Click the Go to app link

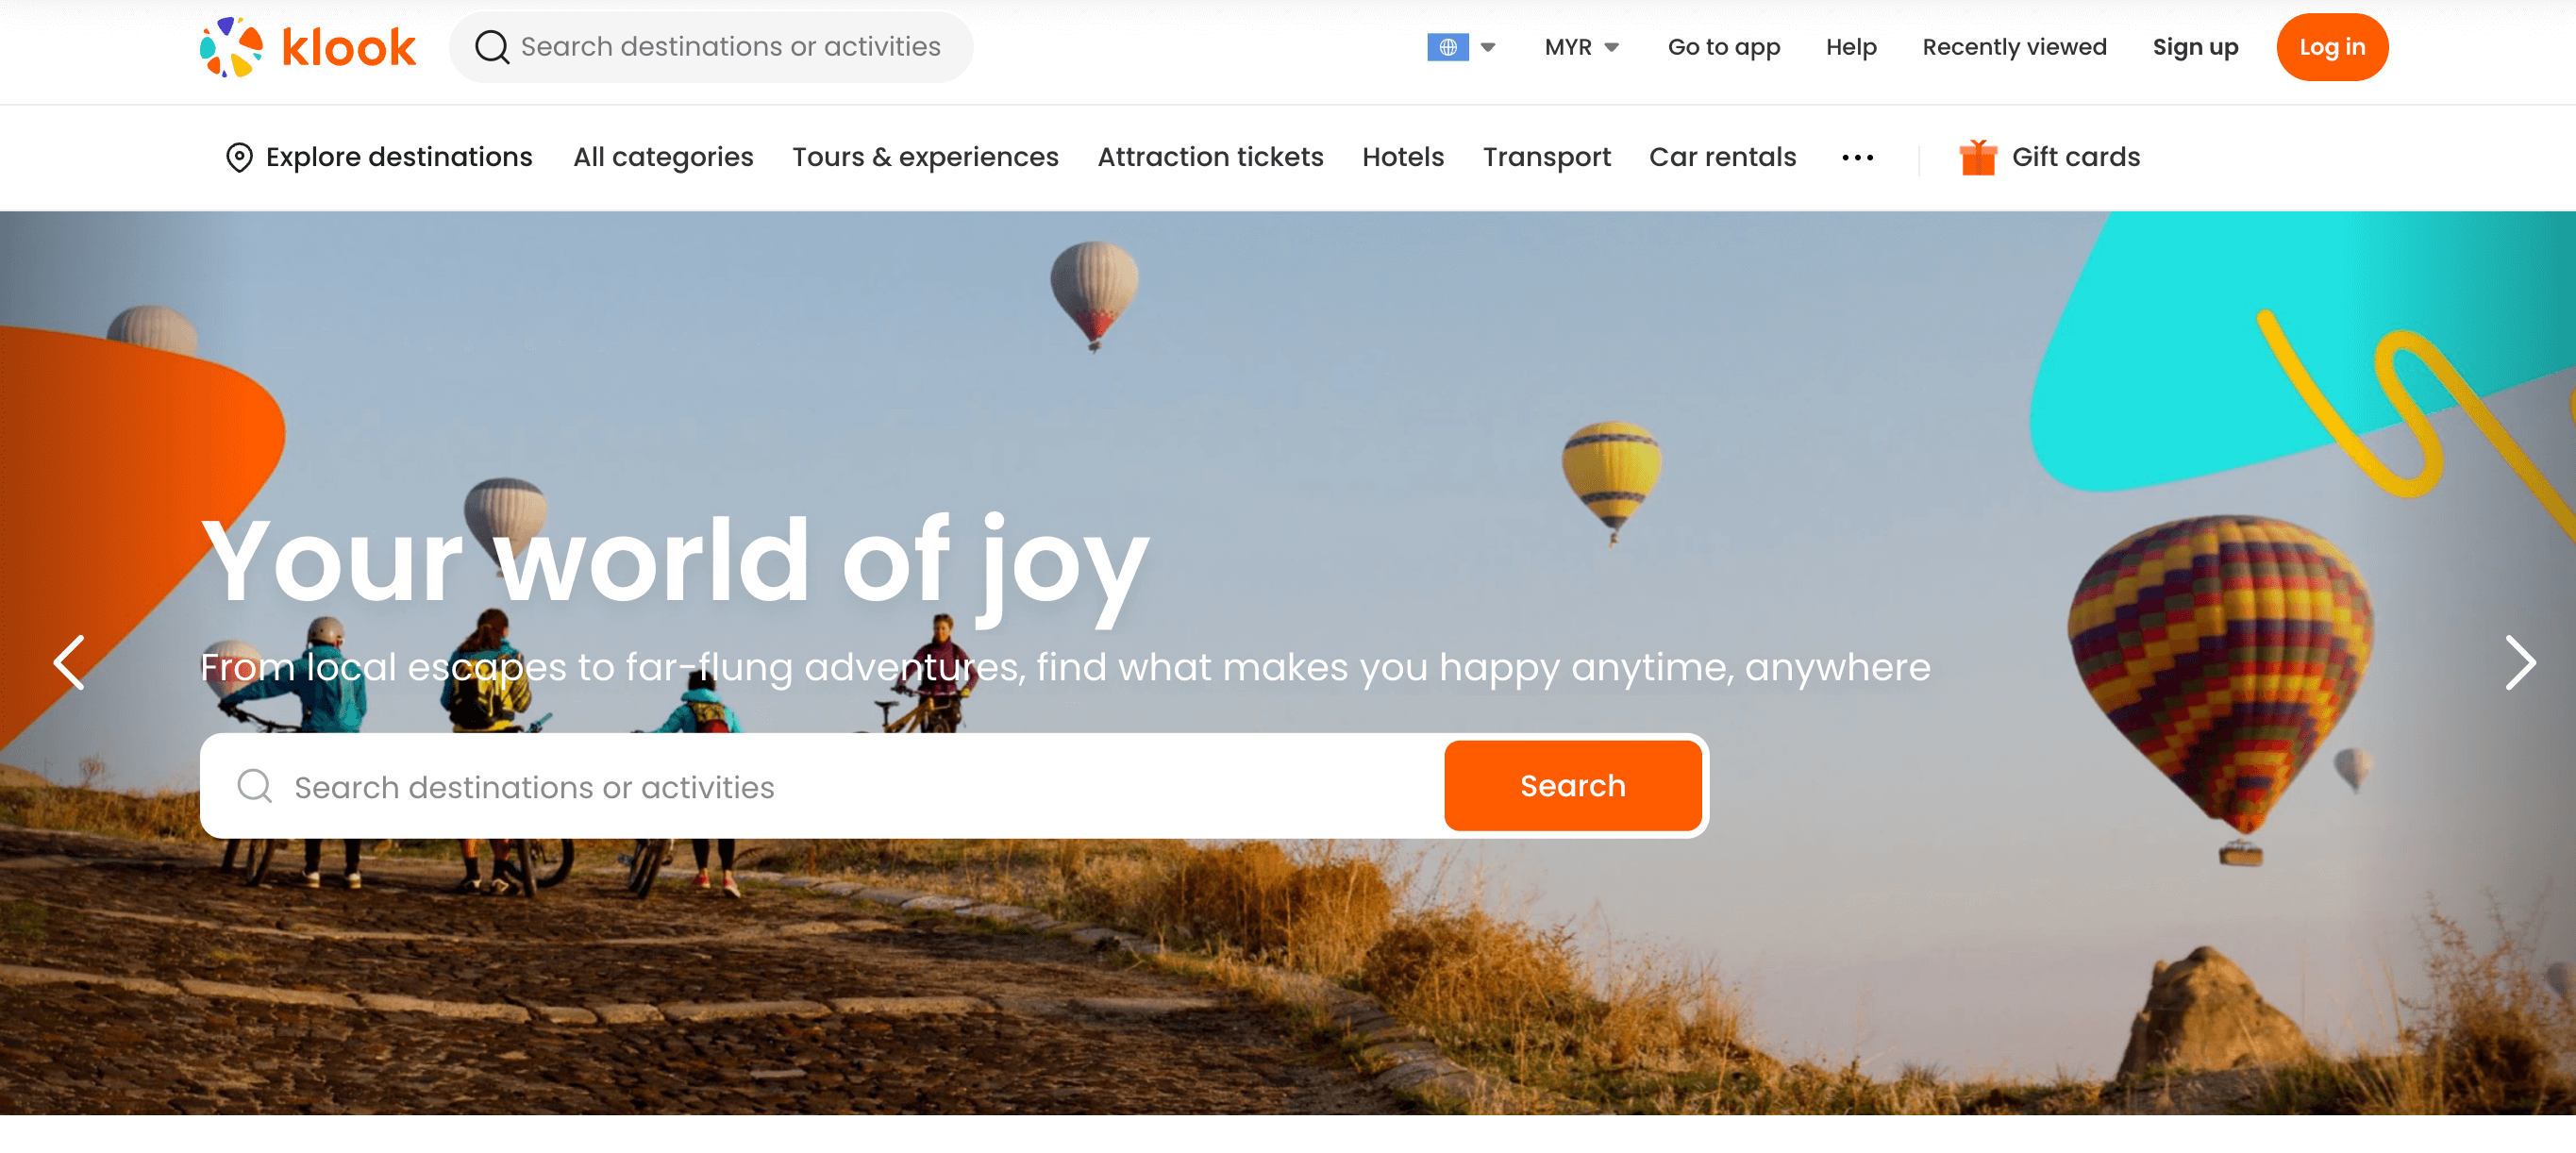1723,46
